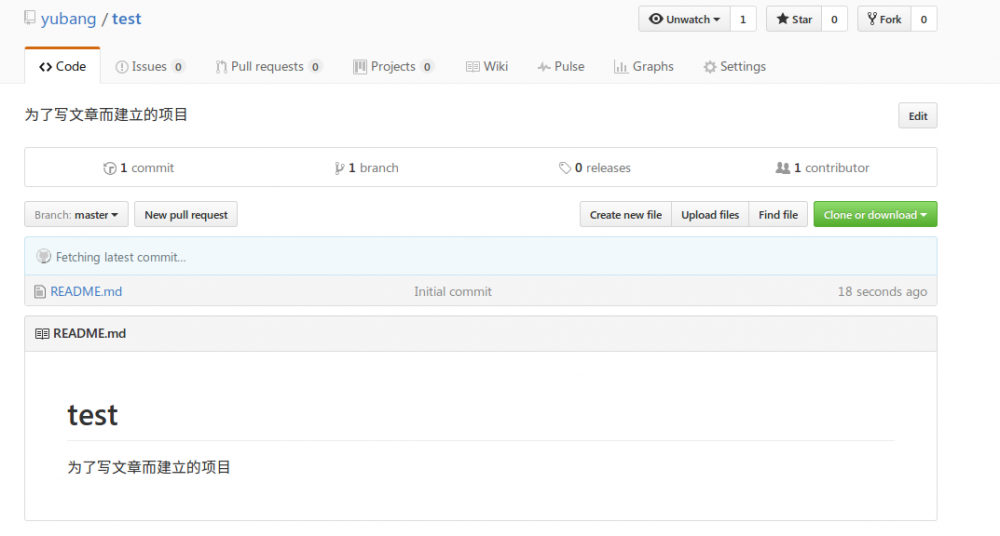The height and width of the screenshot is (536, 1000).
Task: Go to the Pulse tab
Action: click(x=561, y=66)
